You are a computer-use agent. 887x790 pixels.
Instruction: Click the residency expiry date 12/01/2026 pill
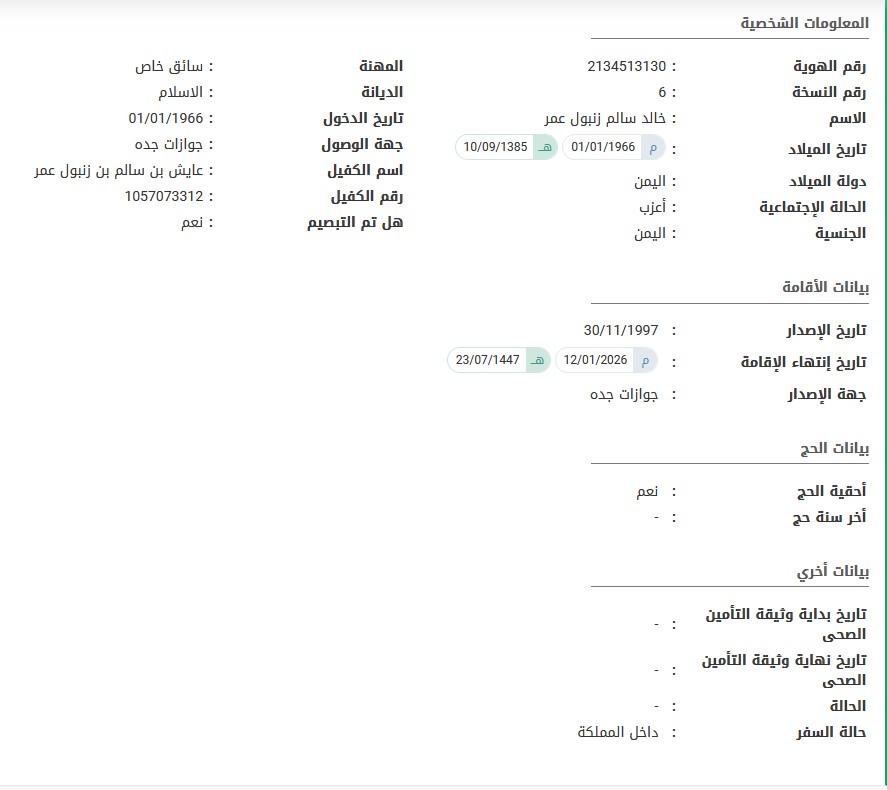pos(595,360)
